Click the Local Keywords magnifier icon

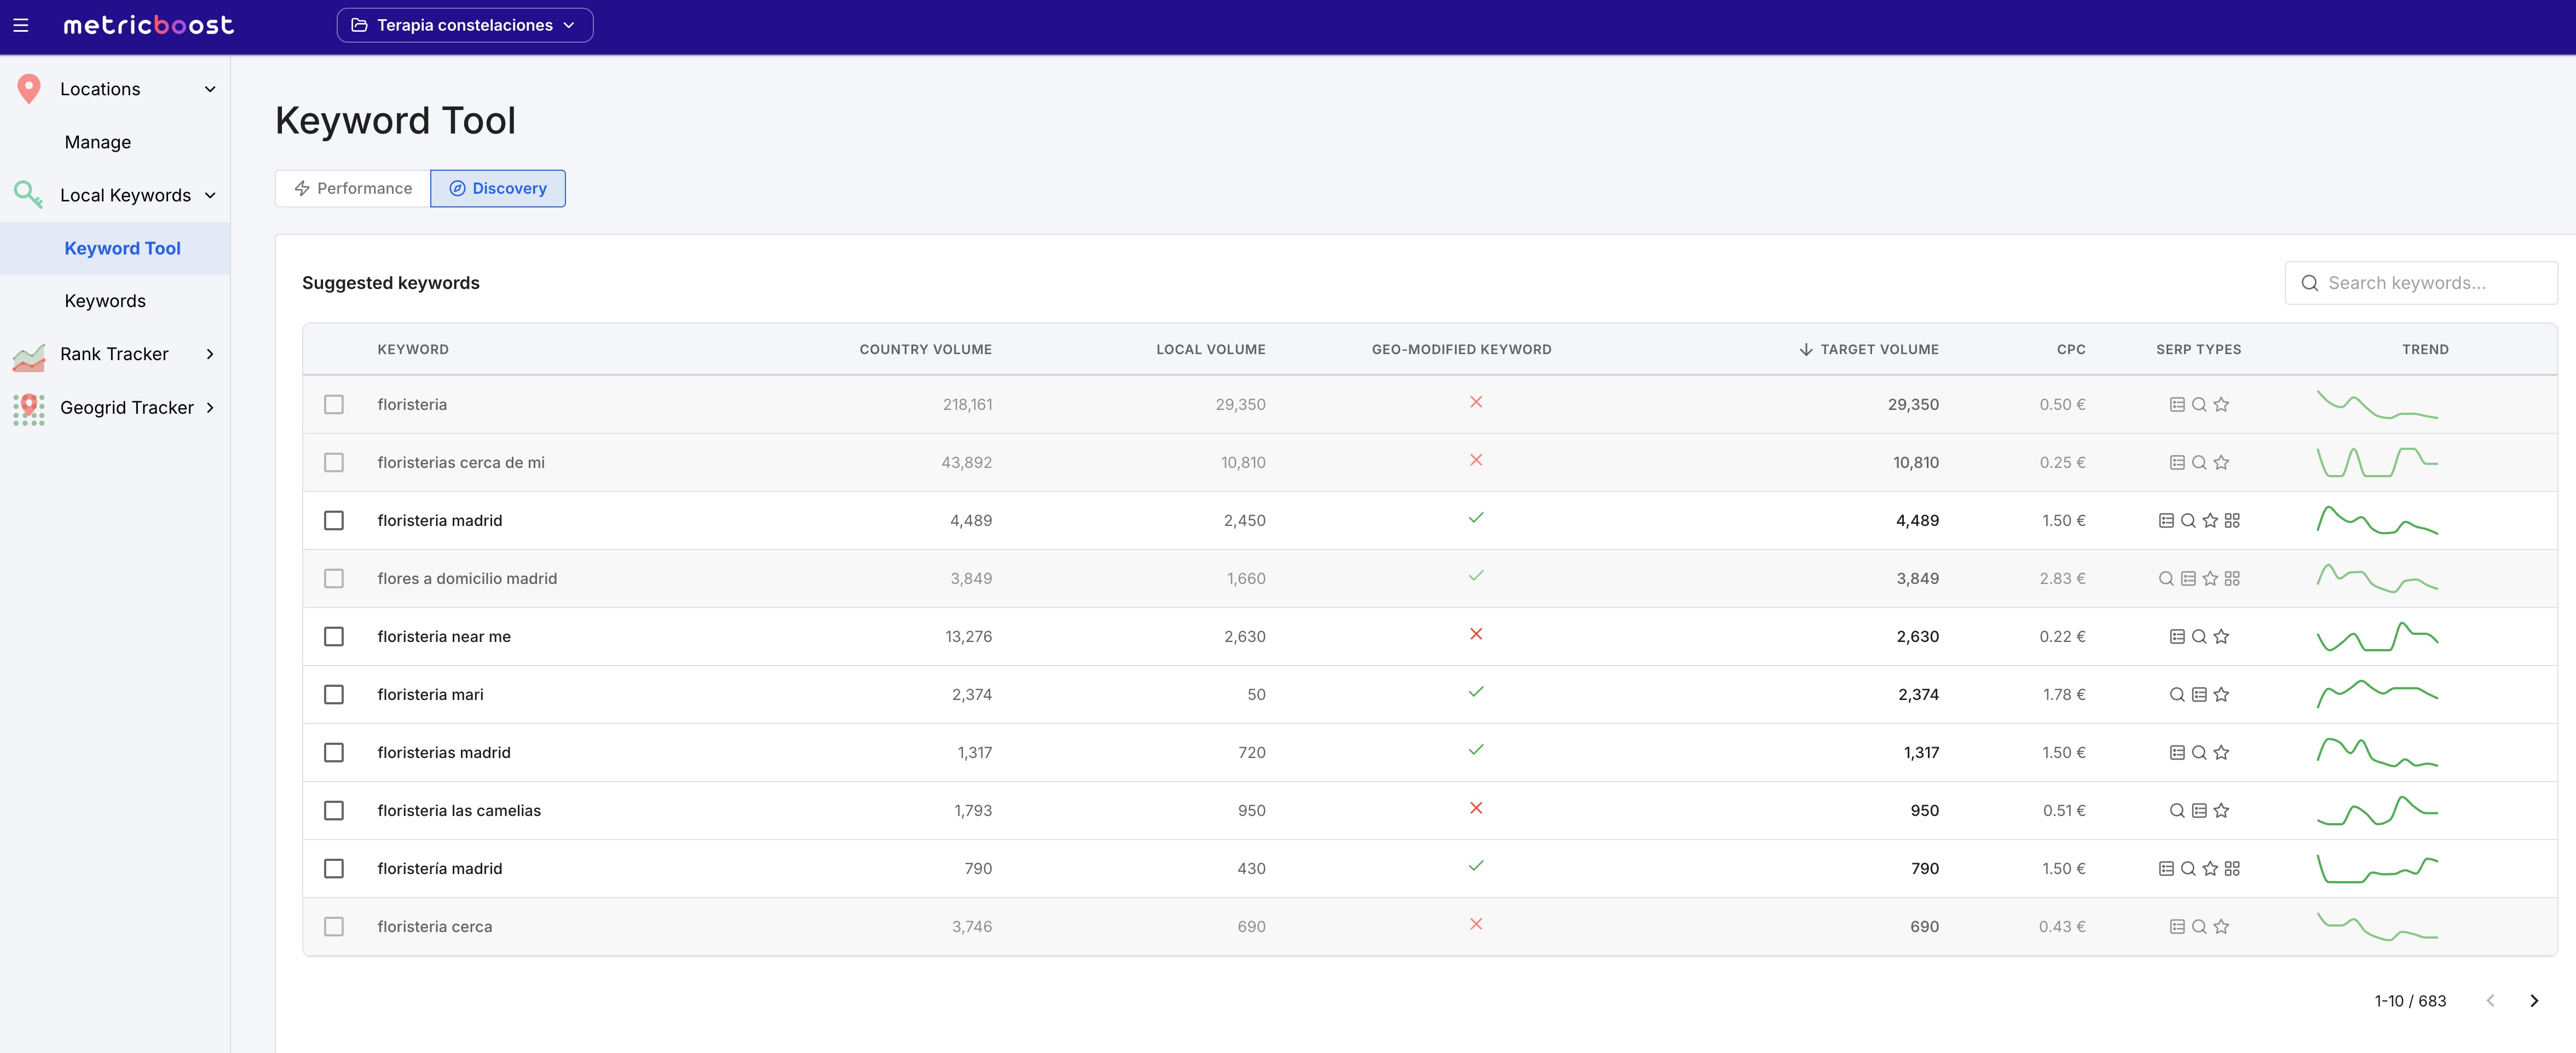pyautogui.click(x=28, y=195)
